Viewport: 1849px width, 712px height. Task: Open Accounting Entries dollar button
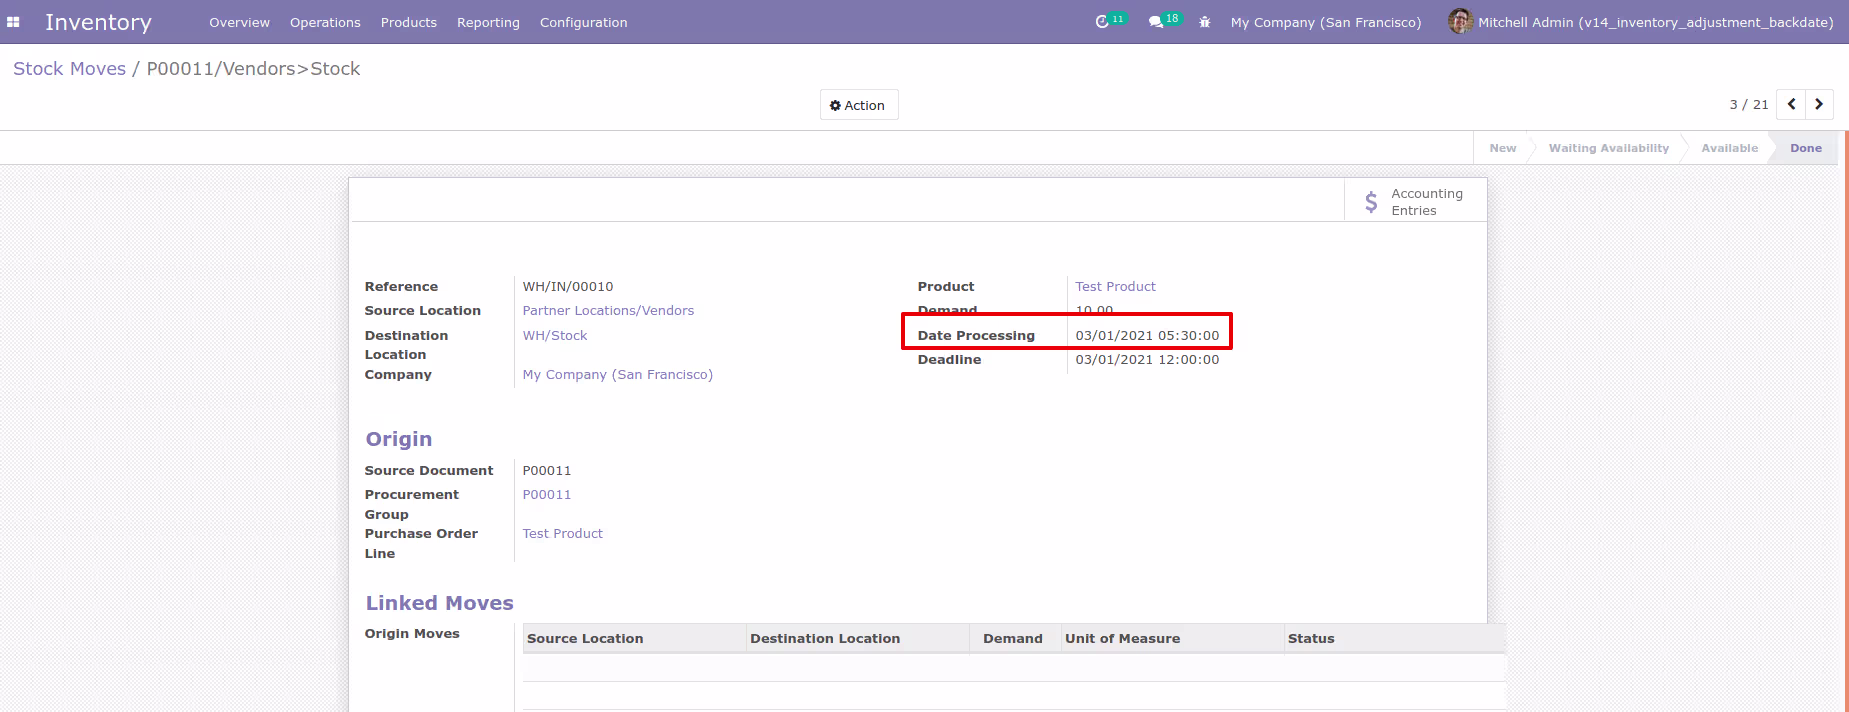tap(1415, 201)
